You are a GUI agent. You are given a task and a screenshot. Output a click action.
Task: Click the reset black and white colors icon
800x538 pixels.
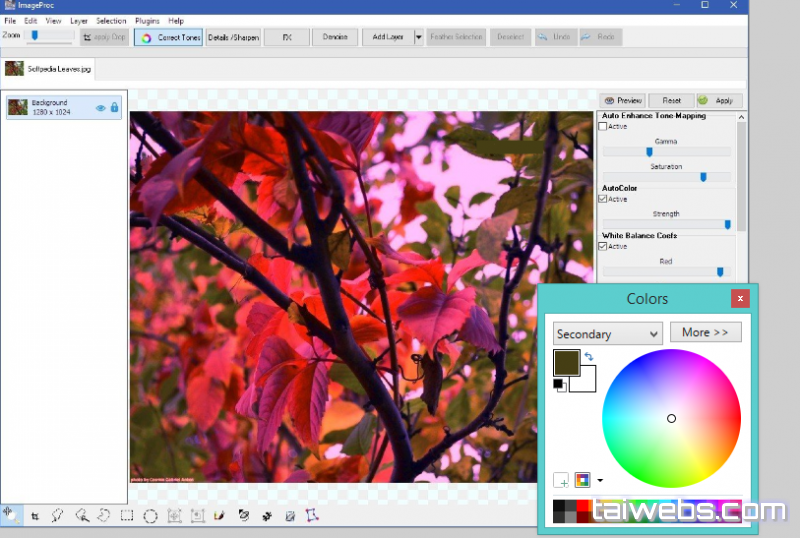click(559, 385)
